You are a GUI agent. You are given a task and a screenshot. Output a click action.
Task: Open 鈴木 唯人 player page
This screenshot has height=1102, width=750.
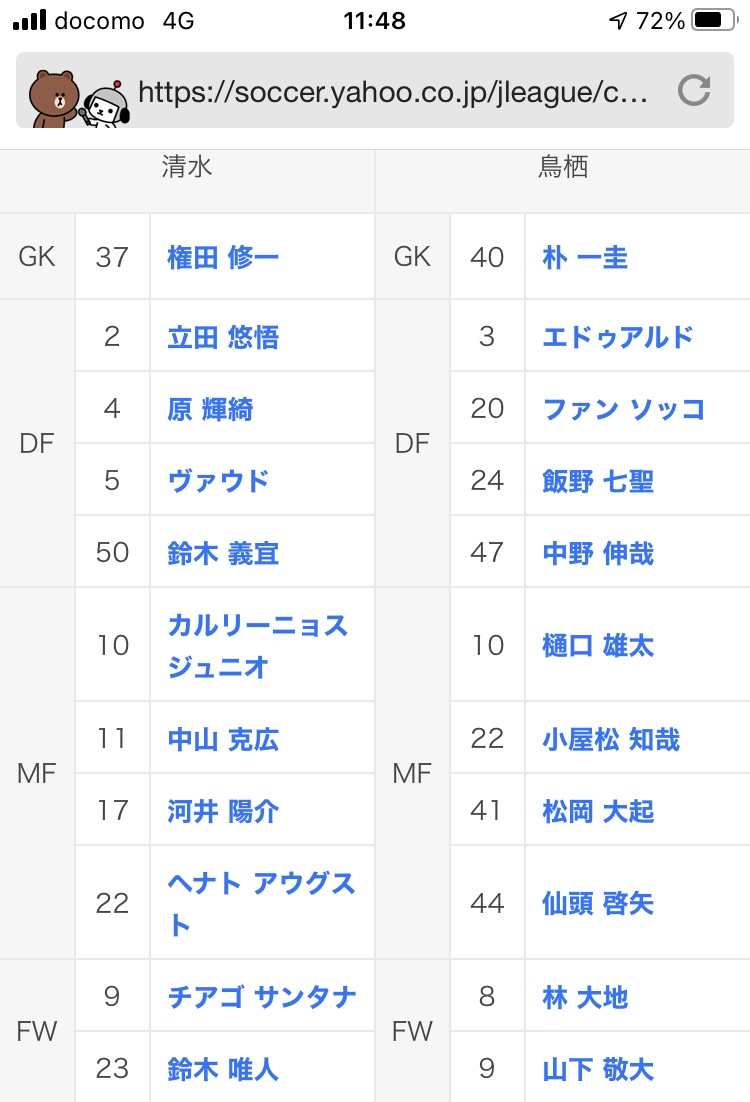click(223, 1070)
